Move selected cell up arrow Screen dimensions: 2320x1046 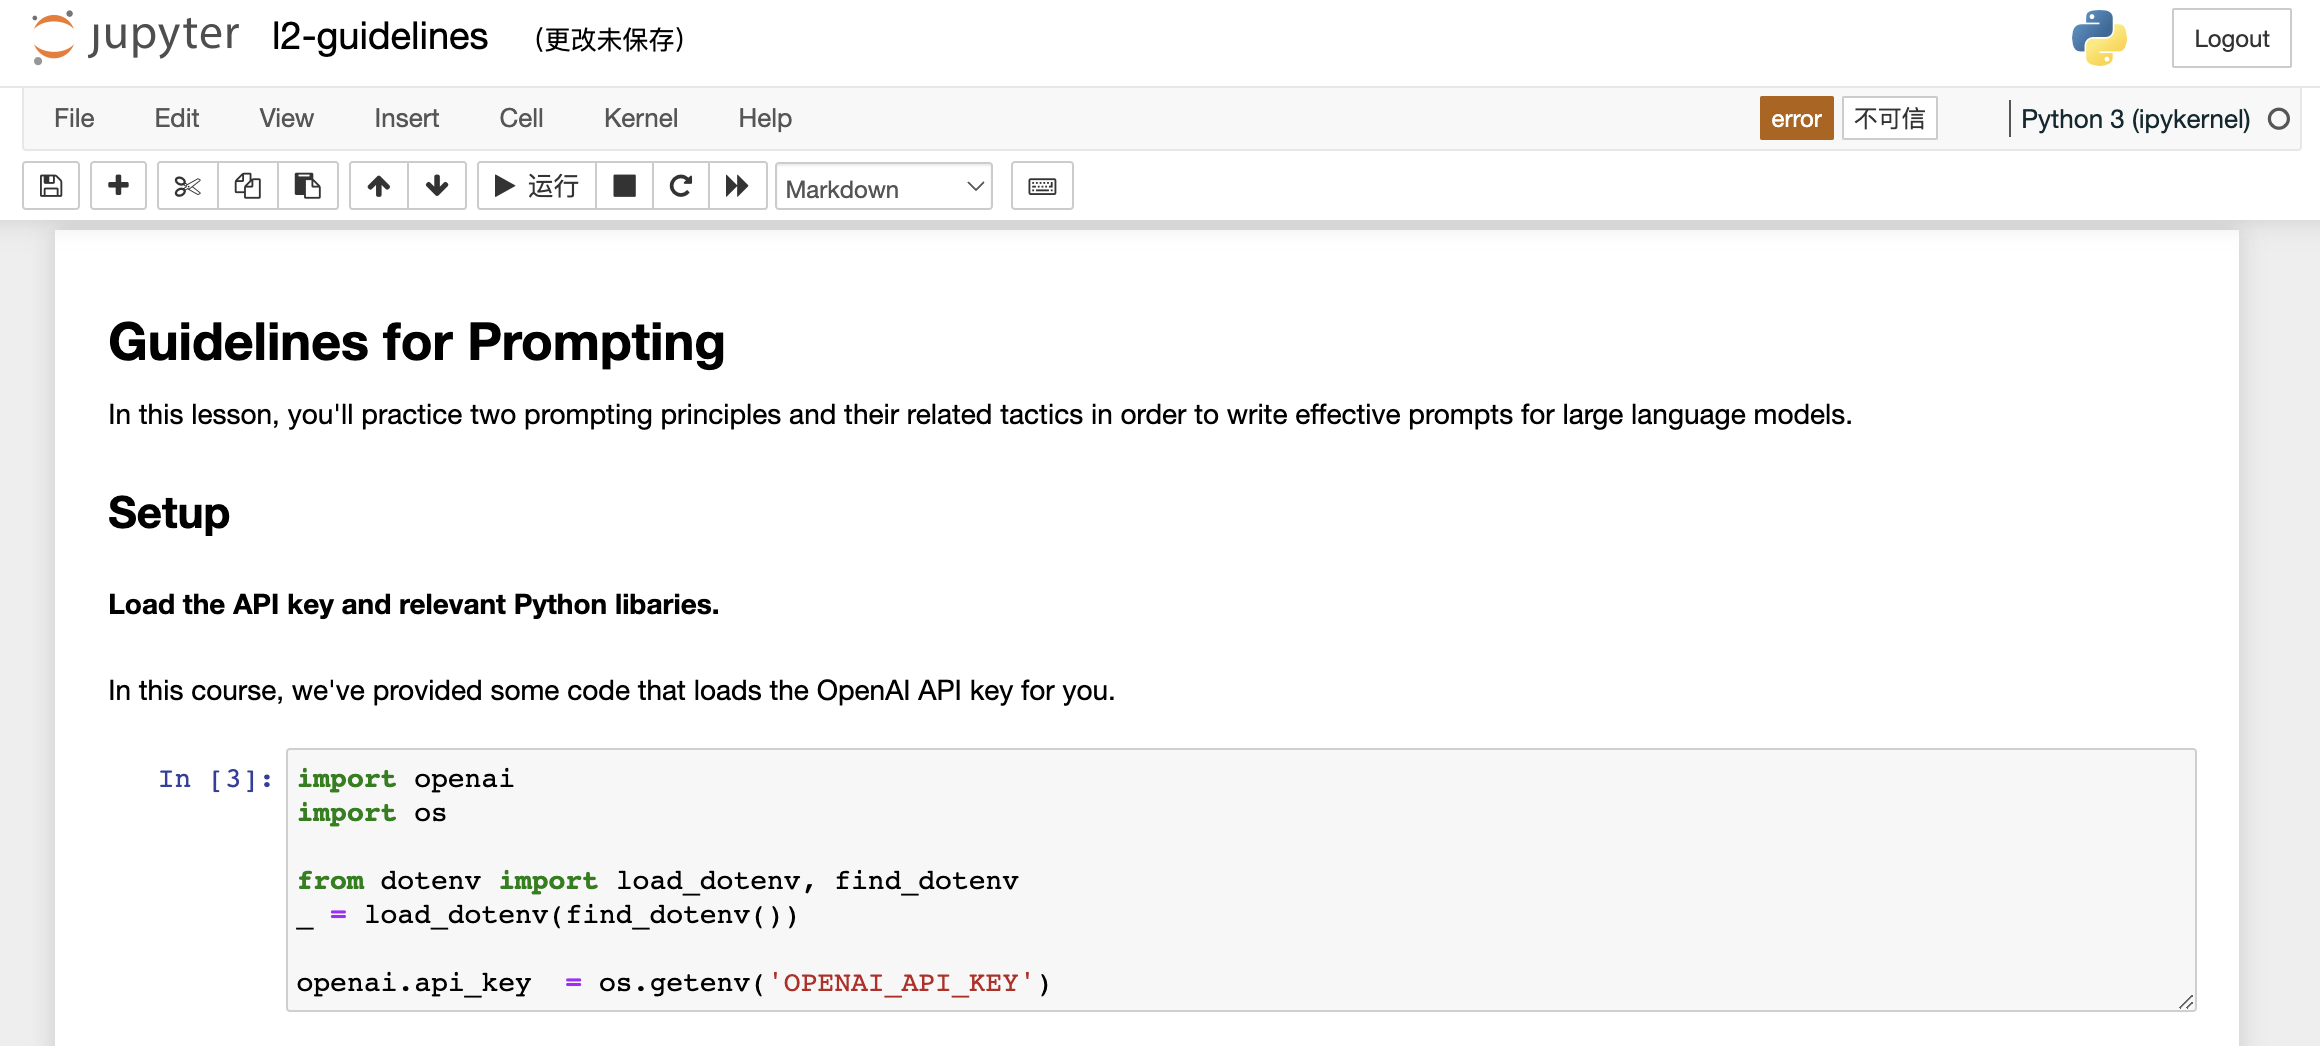pyautogui.click(x=379, y=186)
